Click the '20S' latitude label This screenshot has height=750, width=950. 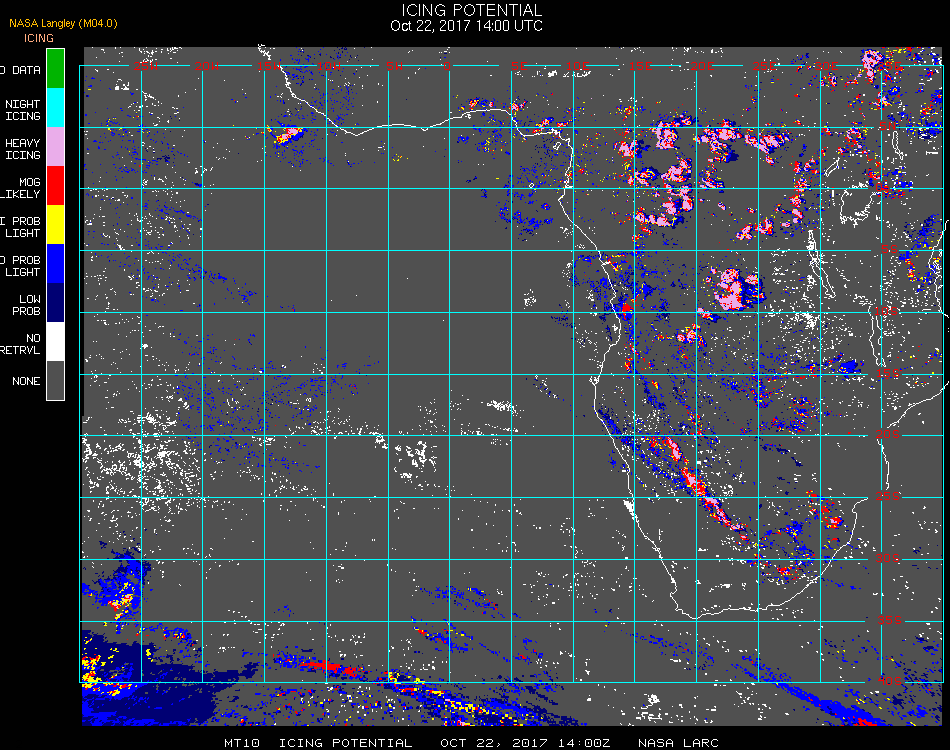(x=888, y=434)
